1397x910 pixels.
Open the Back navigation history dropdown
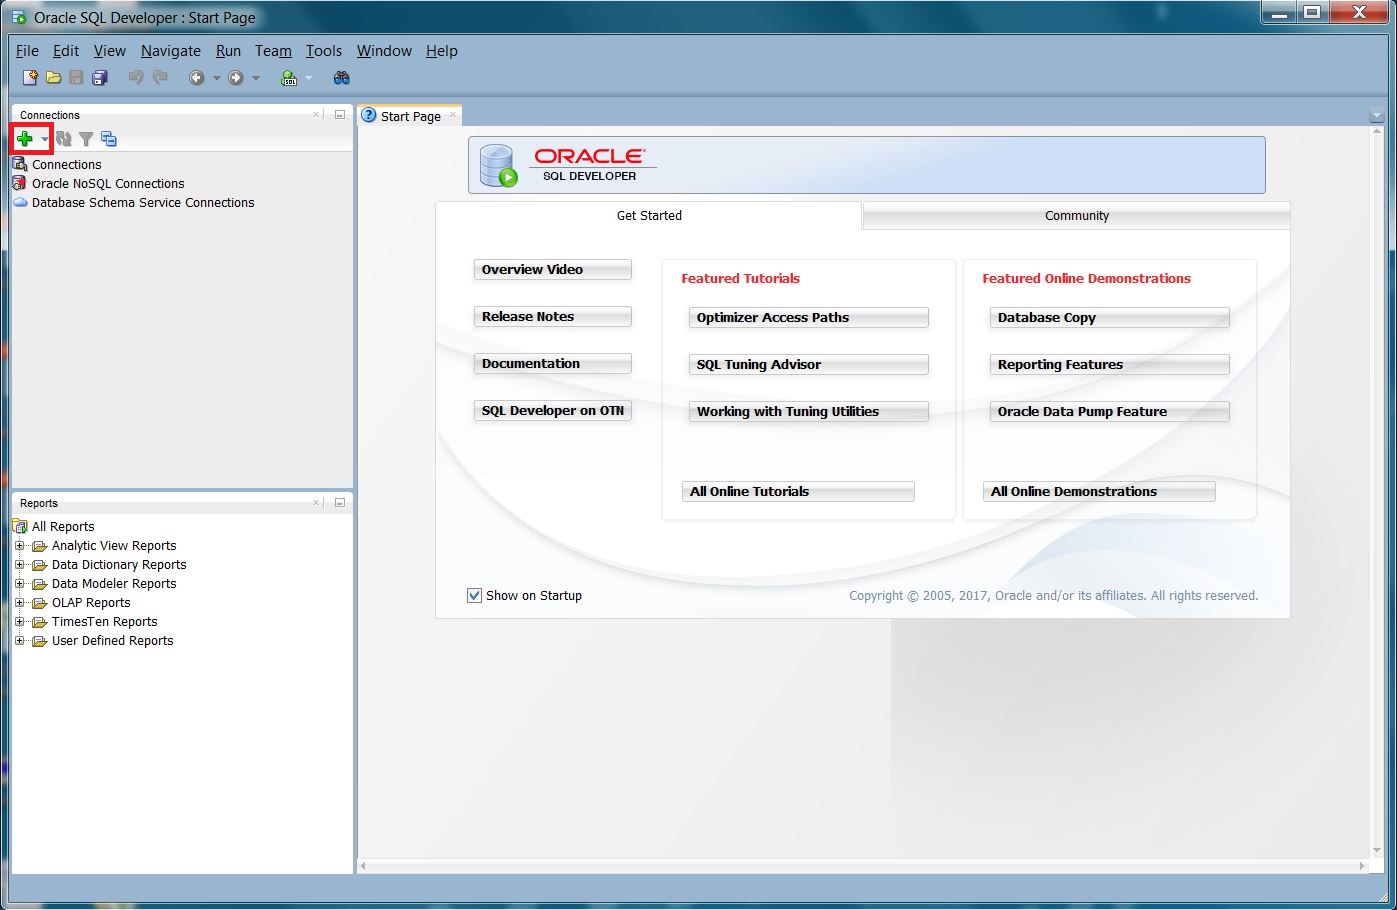pos(216,77)
